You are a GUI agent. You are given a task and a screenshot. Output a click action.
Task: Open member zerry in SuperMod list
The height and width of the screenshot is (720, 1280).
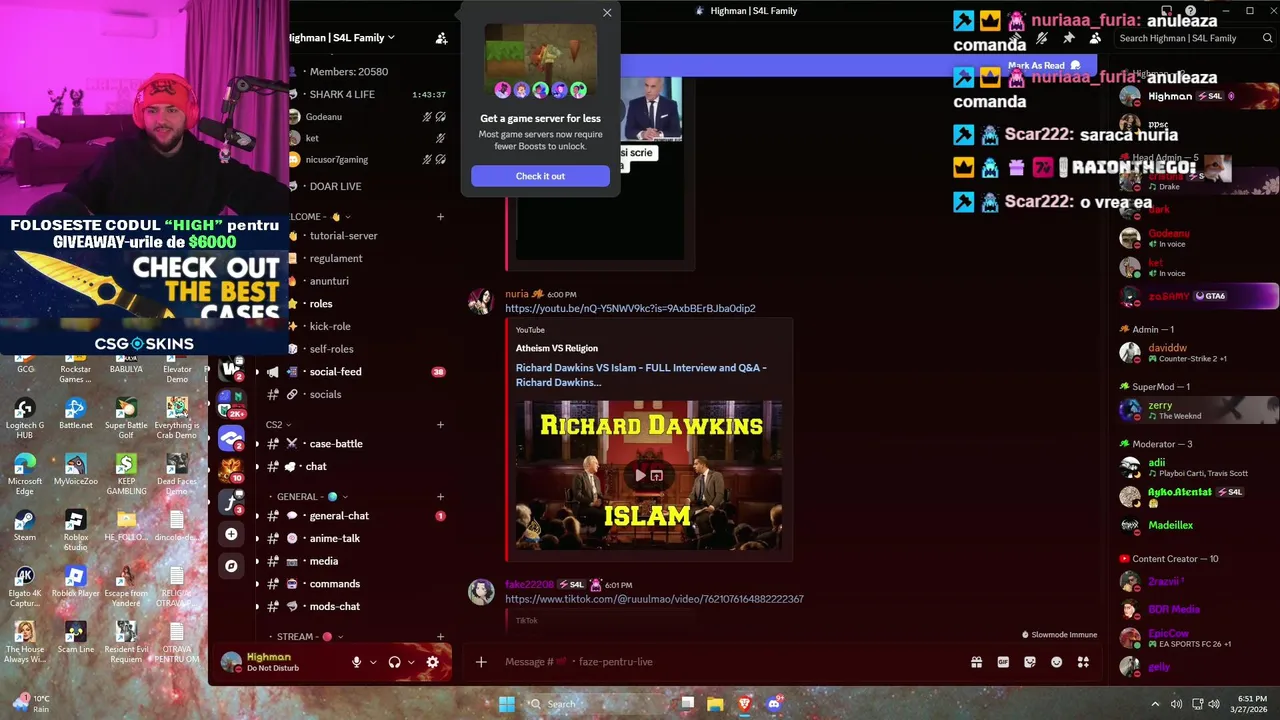pyautogui.click(x=1198, y=410)
